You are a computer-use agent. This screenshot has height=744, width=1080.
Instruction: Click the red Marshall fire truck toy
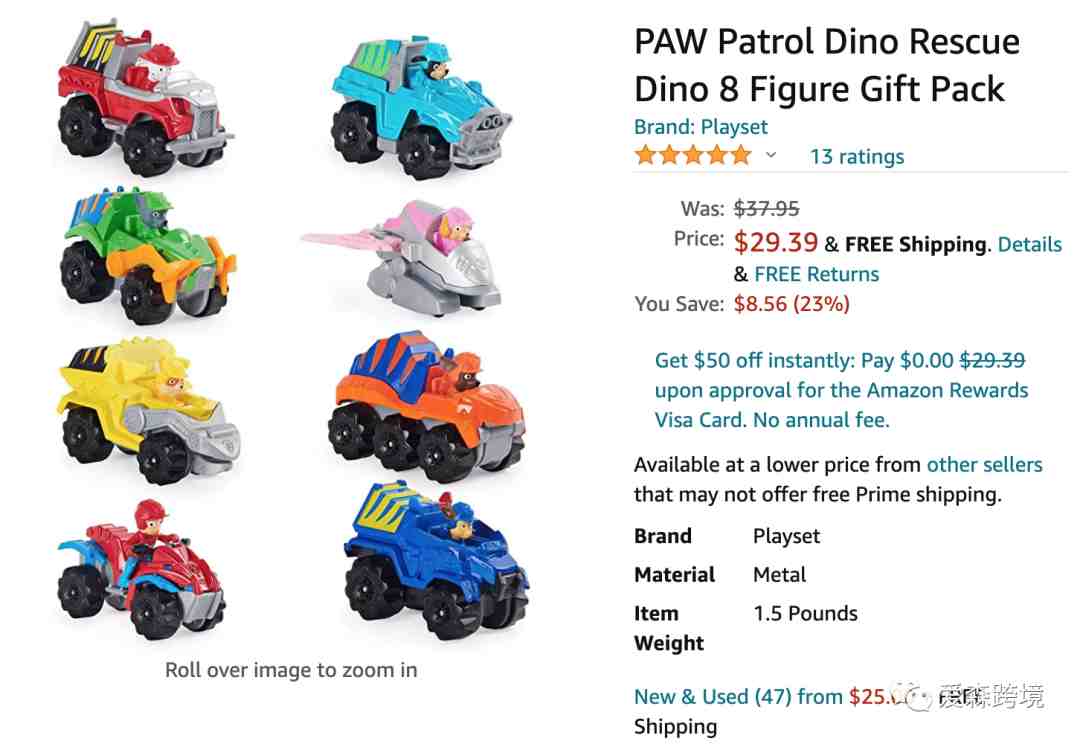click(x=143, y=98)
